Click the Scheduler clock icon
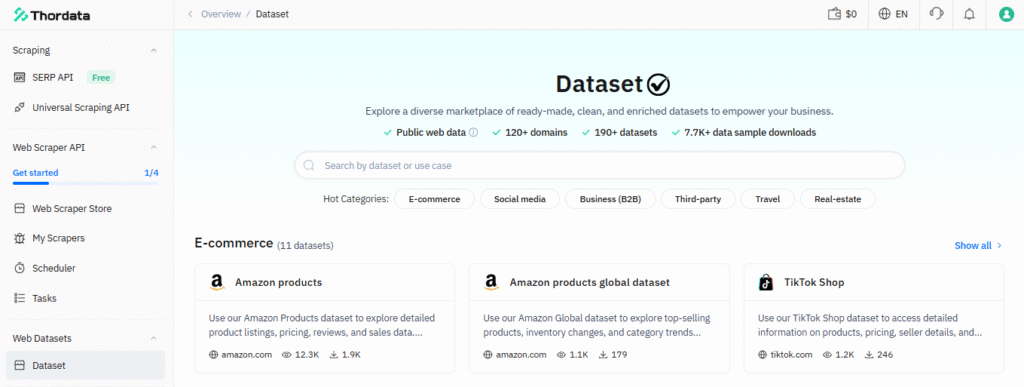Viewport: 1024px width, 387px height. pyautogui.click(x=20, y=268)
